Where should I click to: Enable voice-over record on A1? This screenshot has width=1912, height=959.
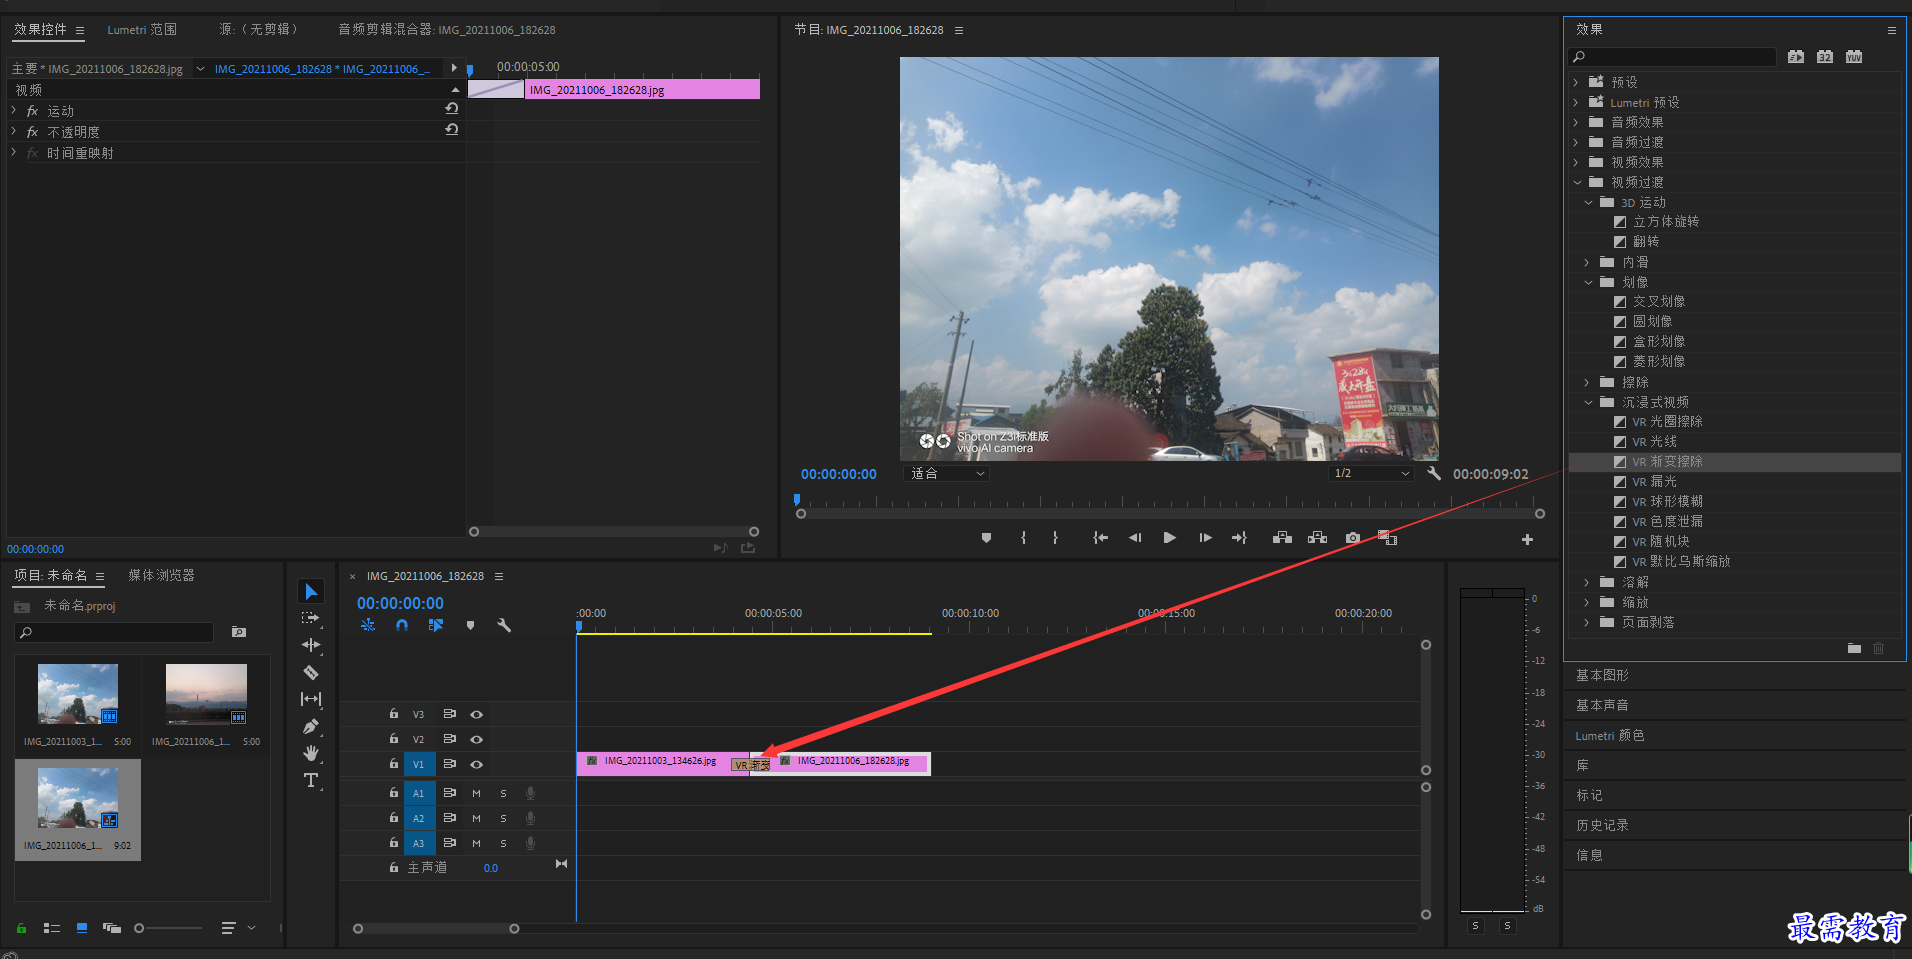[x=531, y=793]
